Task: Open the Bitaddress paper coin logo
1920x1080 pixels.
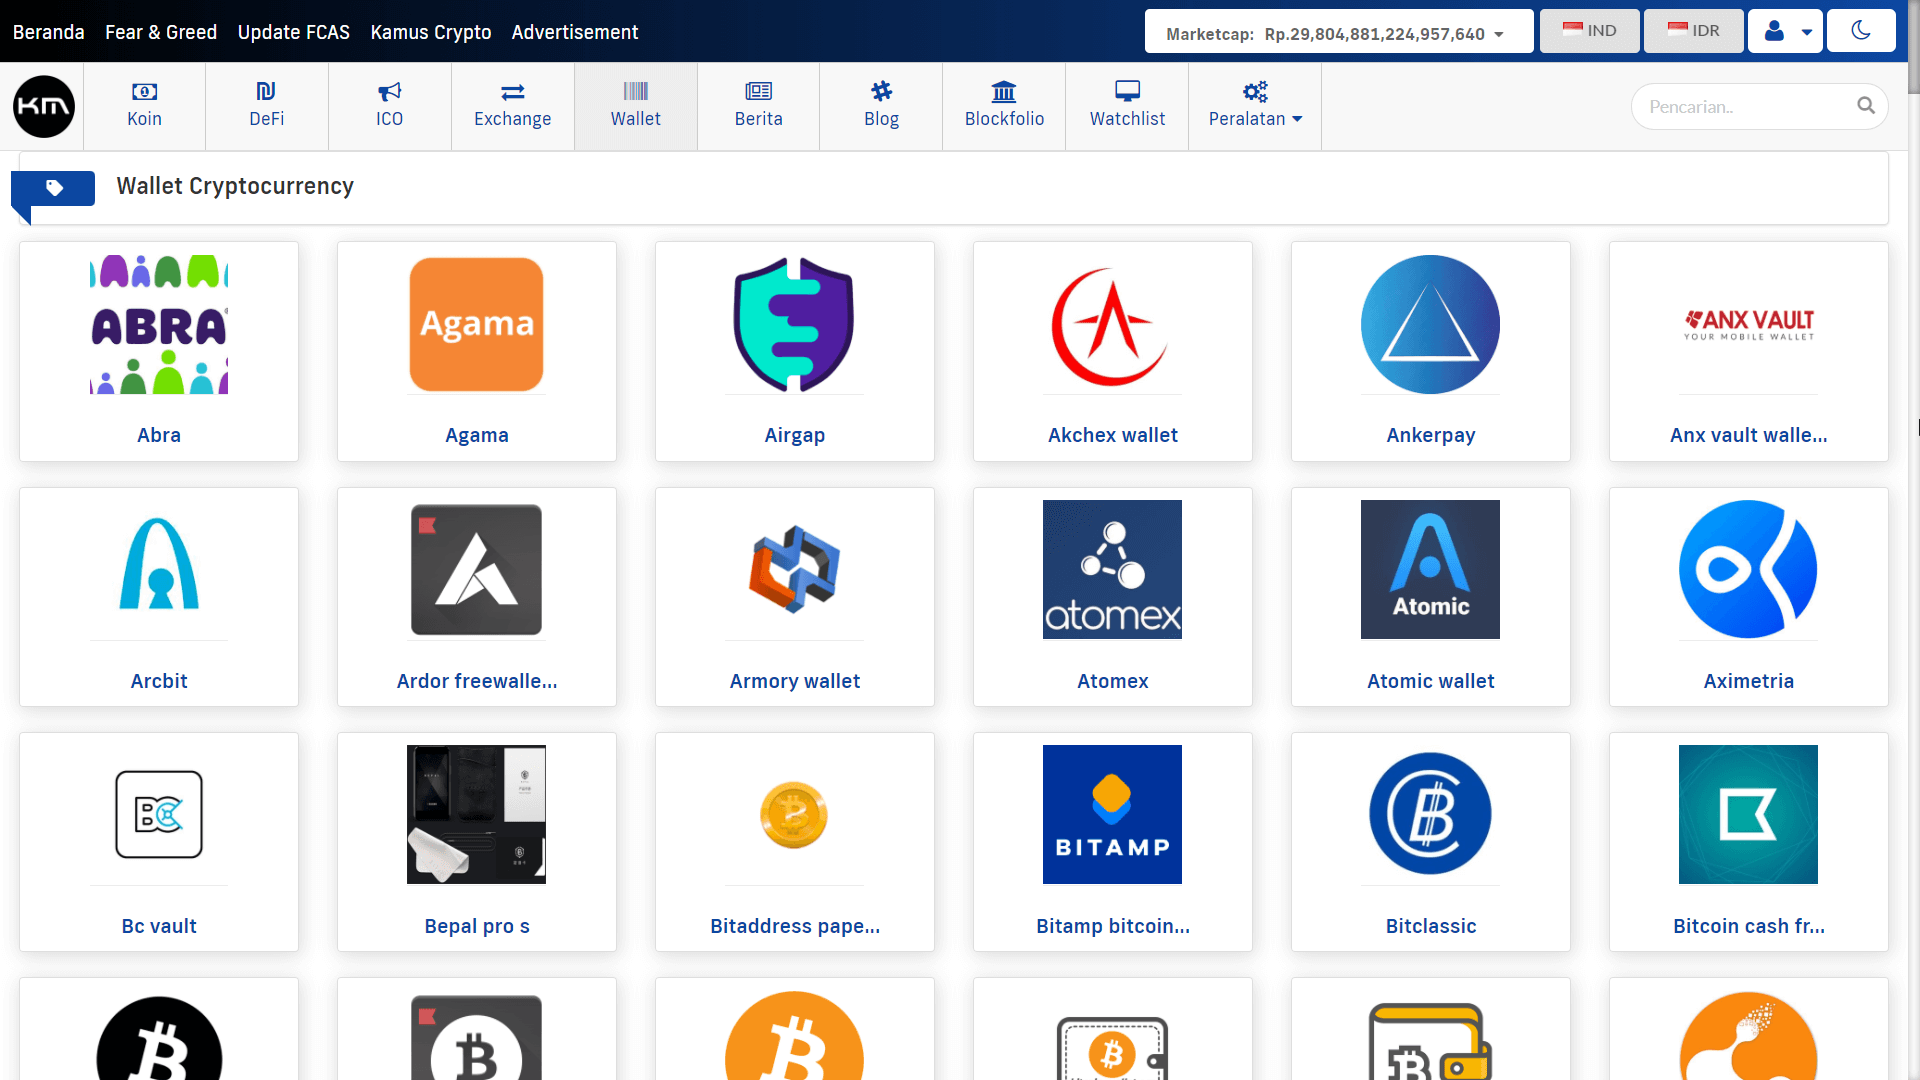Action: (x=794, y=814)
